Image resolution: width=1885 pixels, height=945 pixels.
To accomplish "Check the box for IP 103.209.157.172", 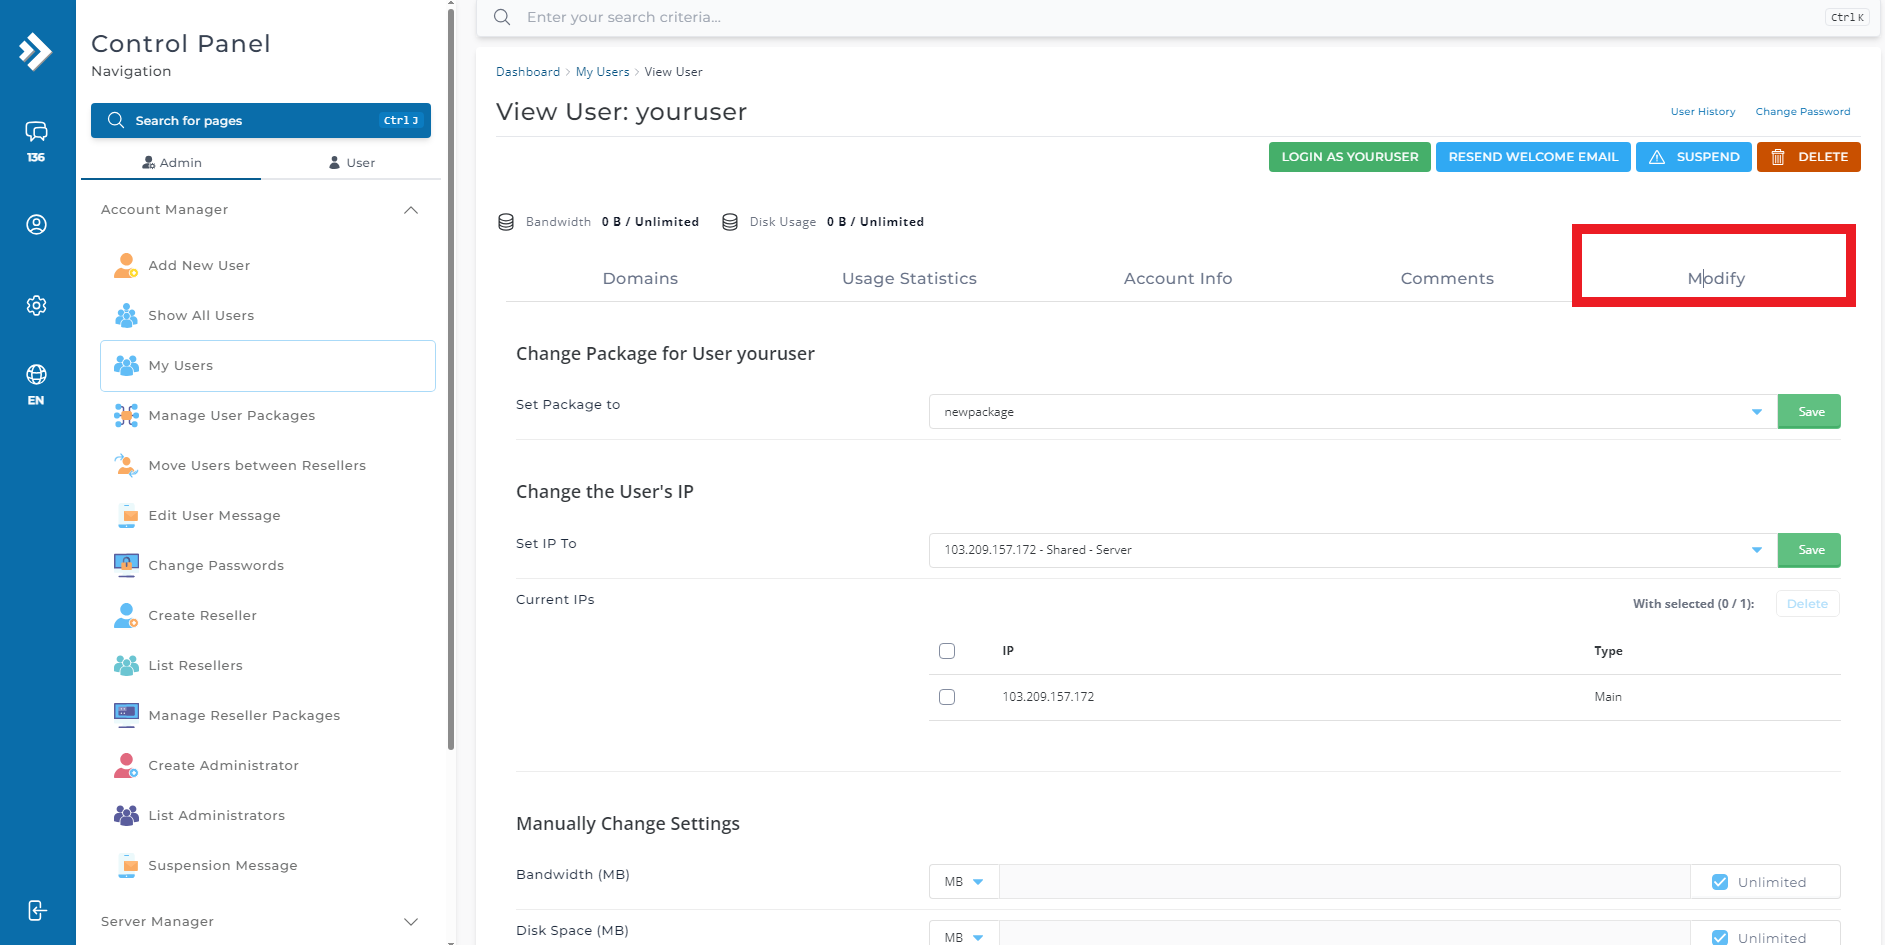I will click(x=947, y=697).
